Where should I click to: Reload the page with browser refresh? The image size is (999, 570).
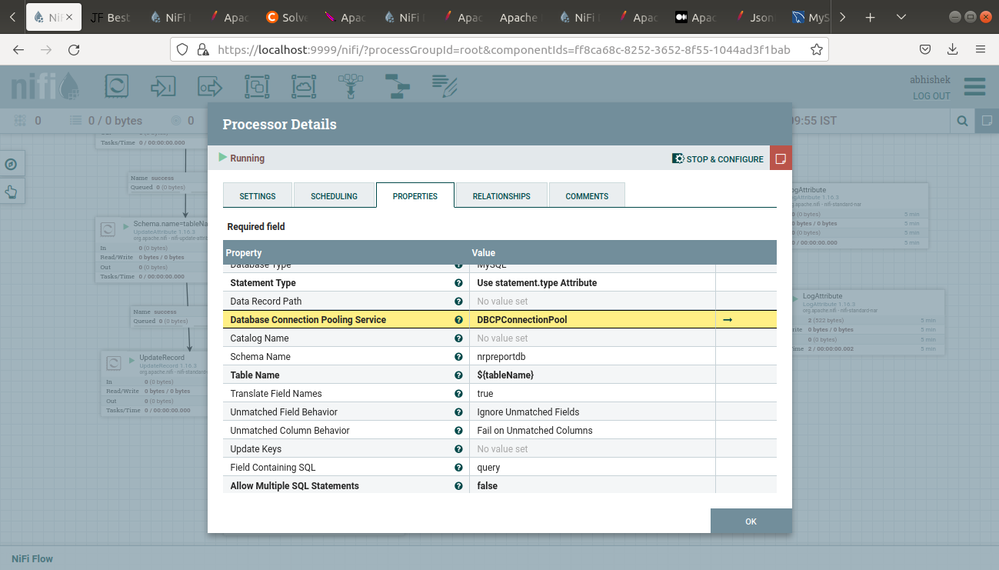[x=74, y=50]
